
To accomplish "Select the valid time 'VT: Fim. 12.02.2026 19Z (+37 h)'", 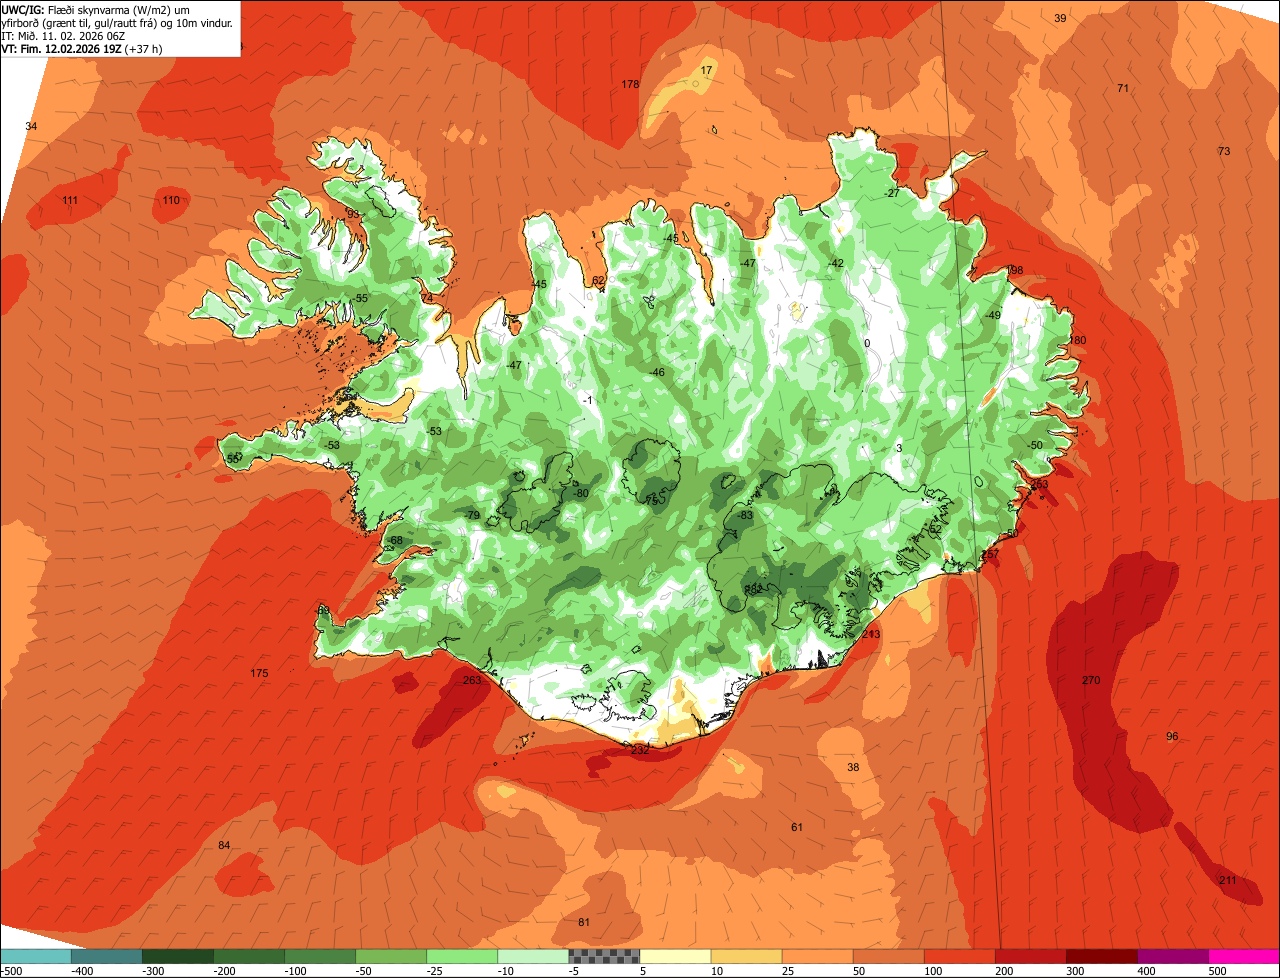I will pos(83,48).
